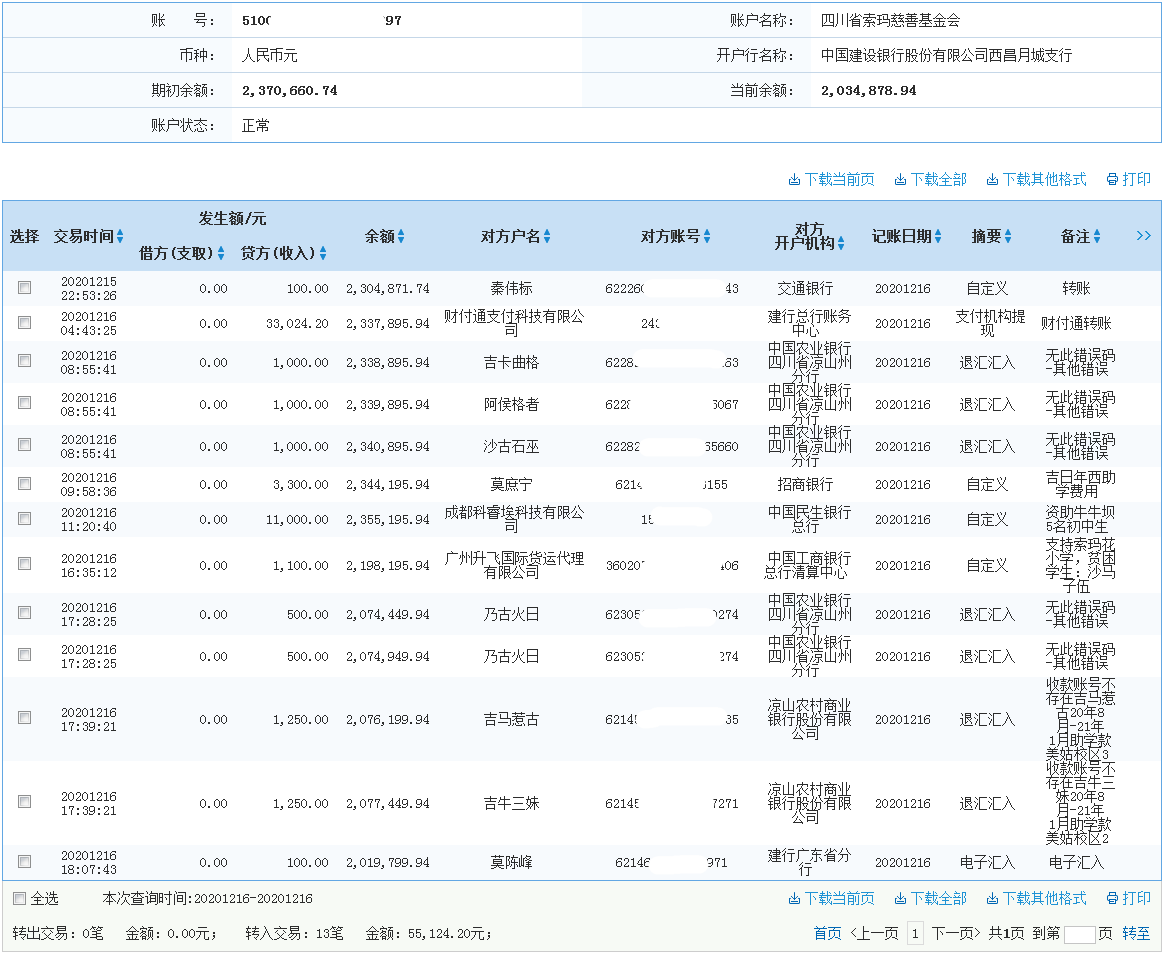Image resolution: width=1162 pixels, height=955 pixels.
Task: Toggle the 摘要 column sort control
Action: point(1007,237)
